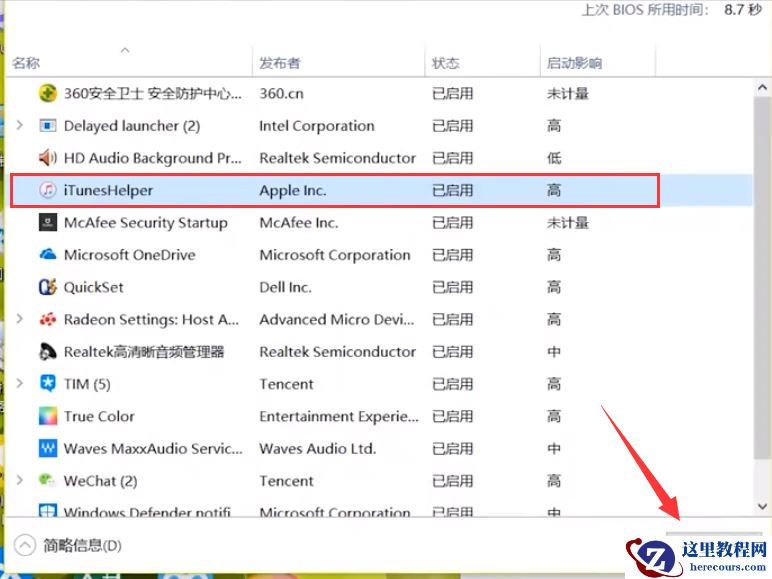Click the scrollbar up arrow
This screenshot has width=772, height=579.
pyautogui.click(x=762, y=88)
